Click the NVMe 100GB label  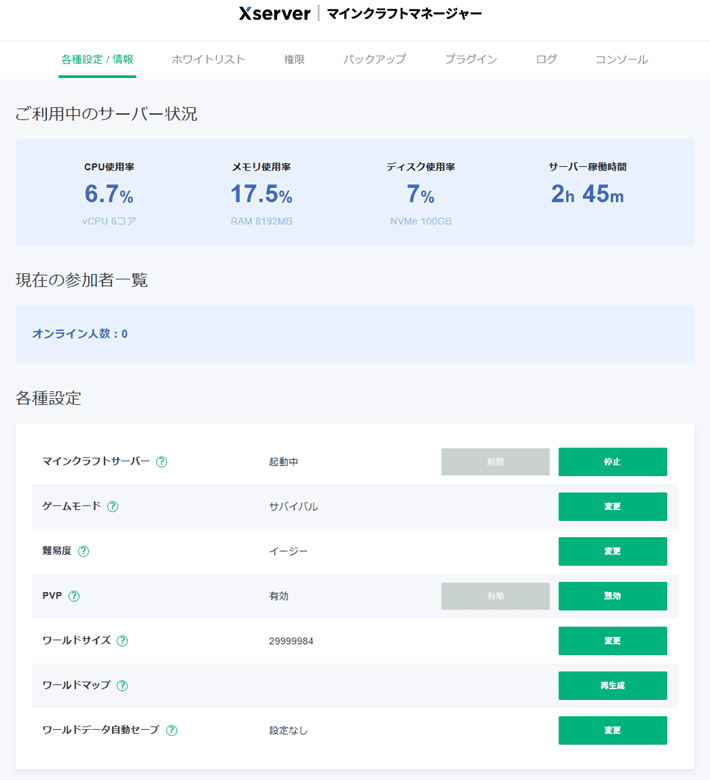(420, 221)
